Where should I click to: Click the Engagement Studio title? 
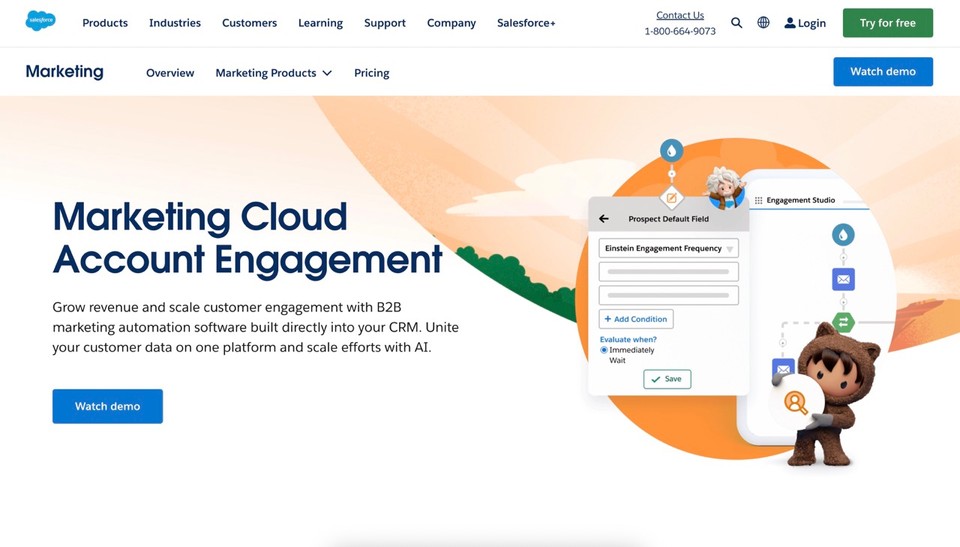pos(801,200)
